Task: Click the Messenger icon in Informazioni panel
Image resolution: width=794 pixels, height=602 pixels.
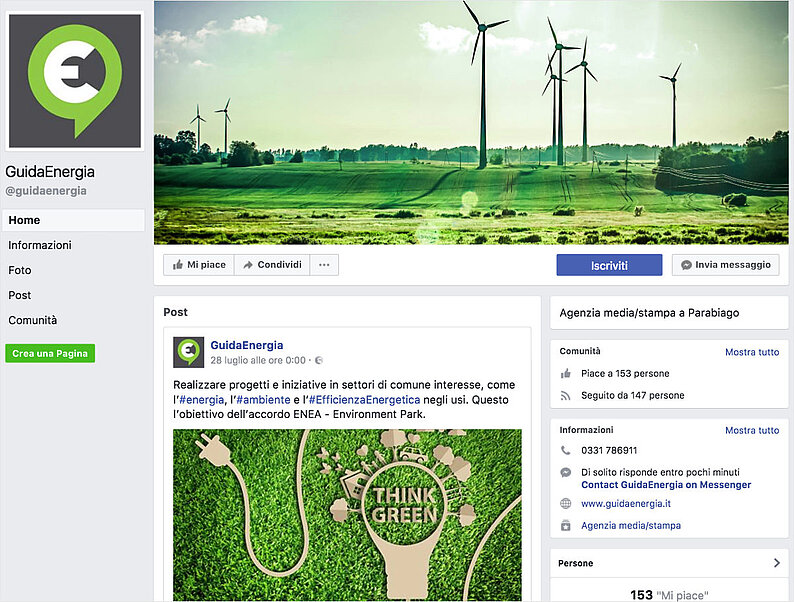Action: (x=566, y=472)
